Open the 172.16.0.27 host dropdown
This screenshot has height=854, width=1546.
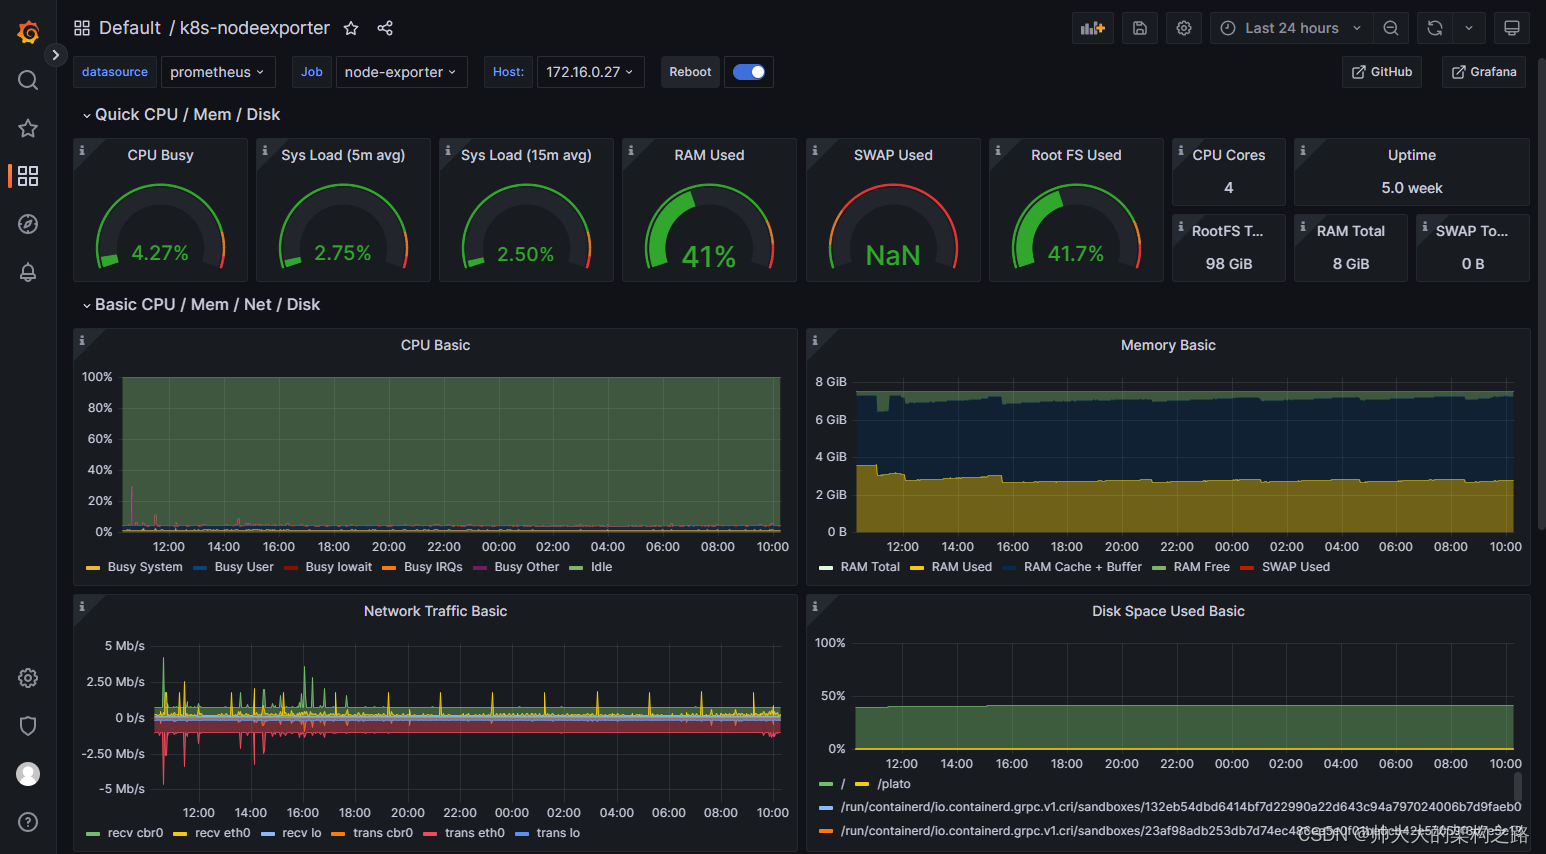(590, 72)
